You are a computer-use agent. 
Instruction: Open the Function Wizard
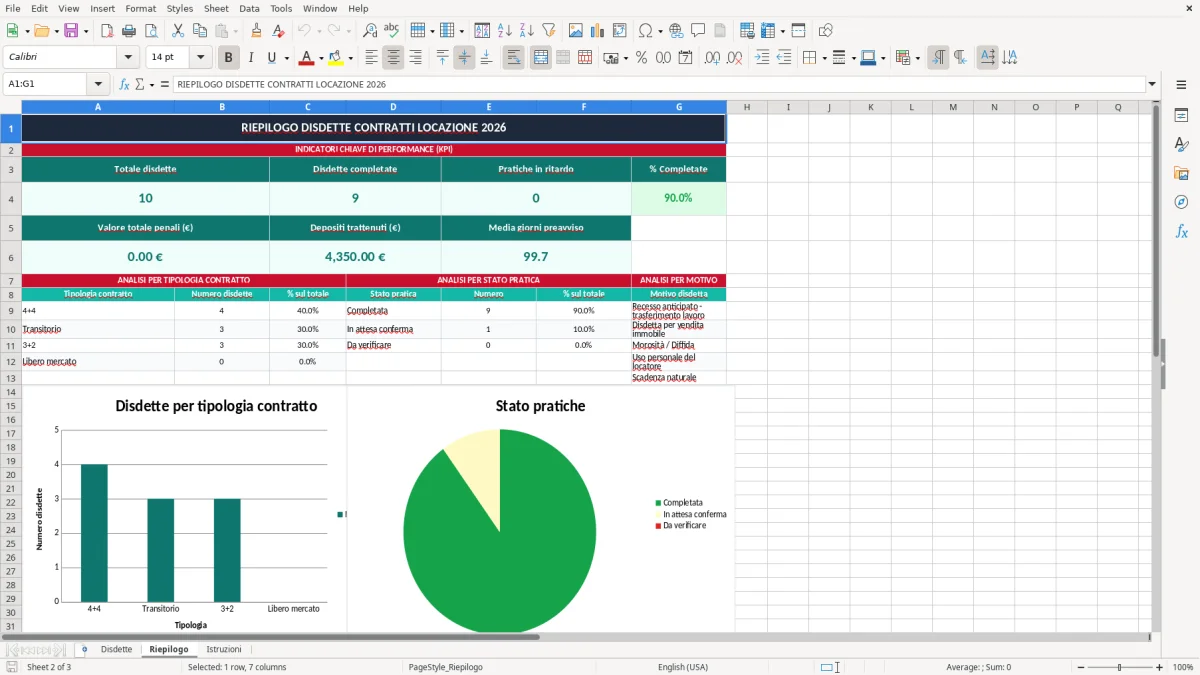(x=125, y=85)
